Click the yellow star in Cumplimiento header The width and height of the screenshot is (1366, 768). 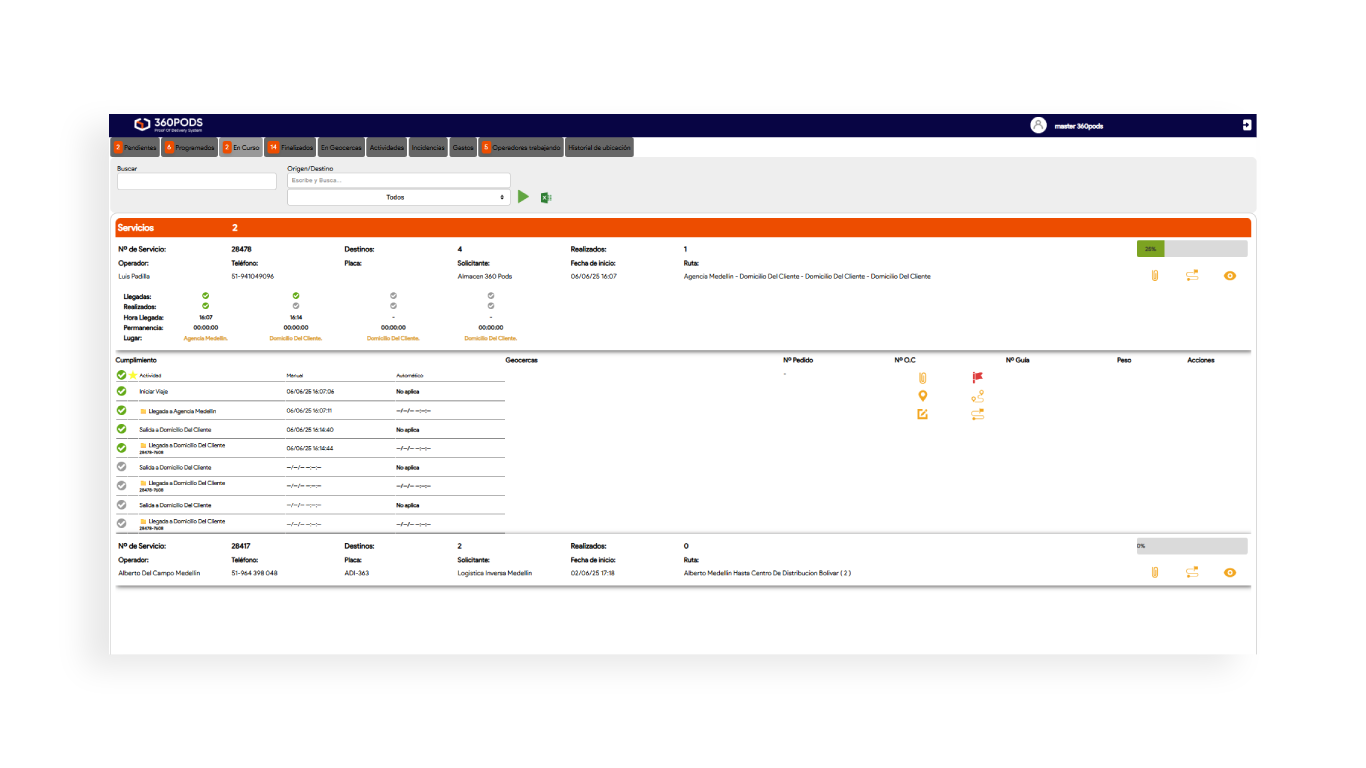[x=133, y=375]
